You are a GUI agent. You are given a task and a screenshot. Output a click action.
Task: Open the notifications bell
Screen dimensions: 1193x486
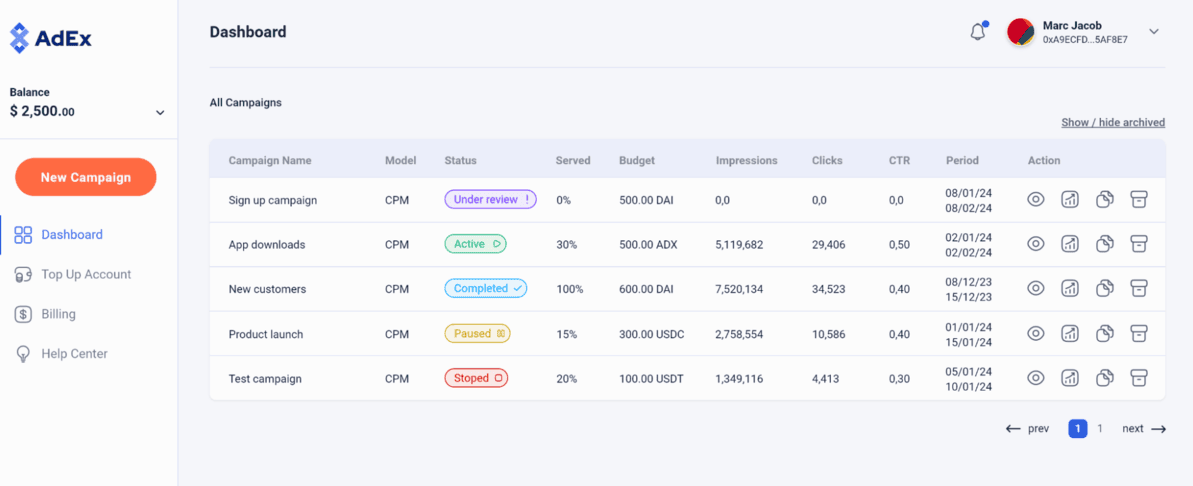(978, 32)
